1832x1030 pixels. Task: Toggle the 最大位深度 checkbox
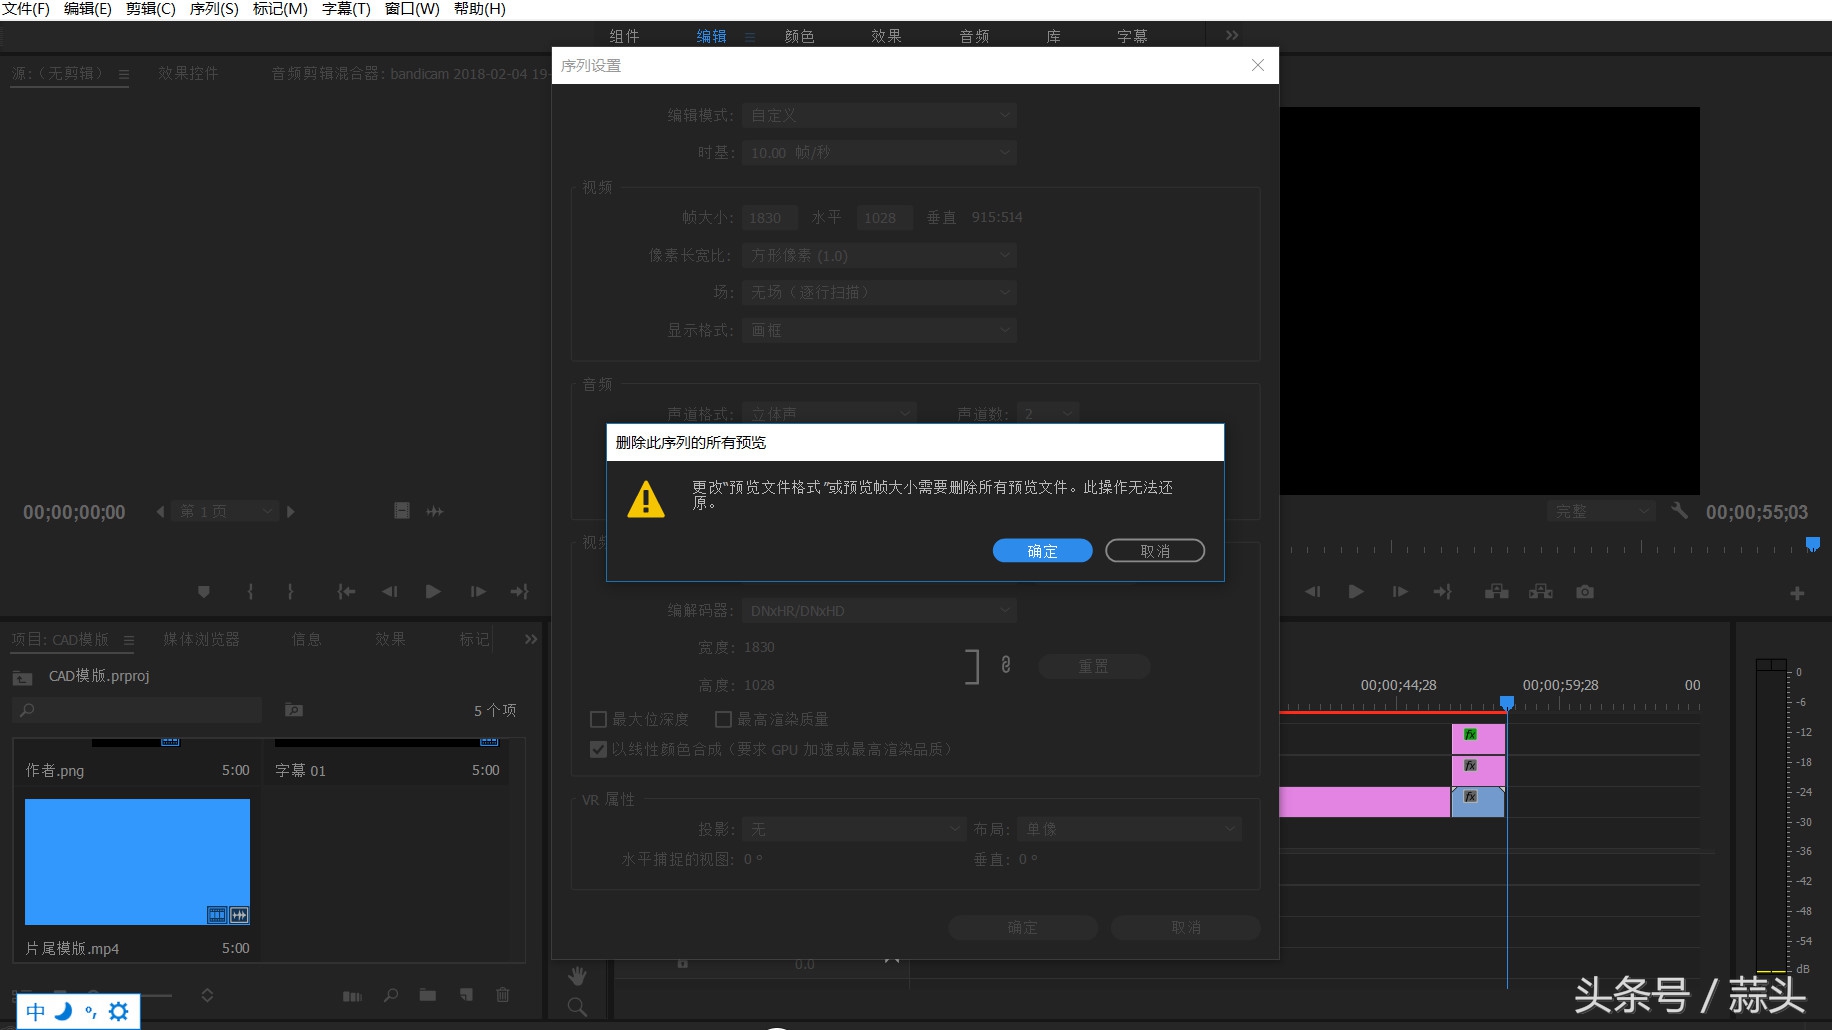(x=599, y=719)
